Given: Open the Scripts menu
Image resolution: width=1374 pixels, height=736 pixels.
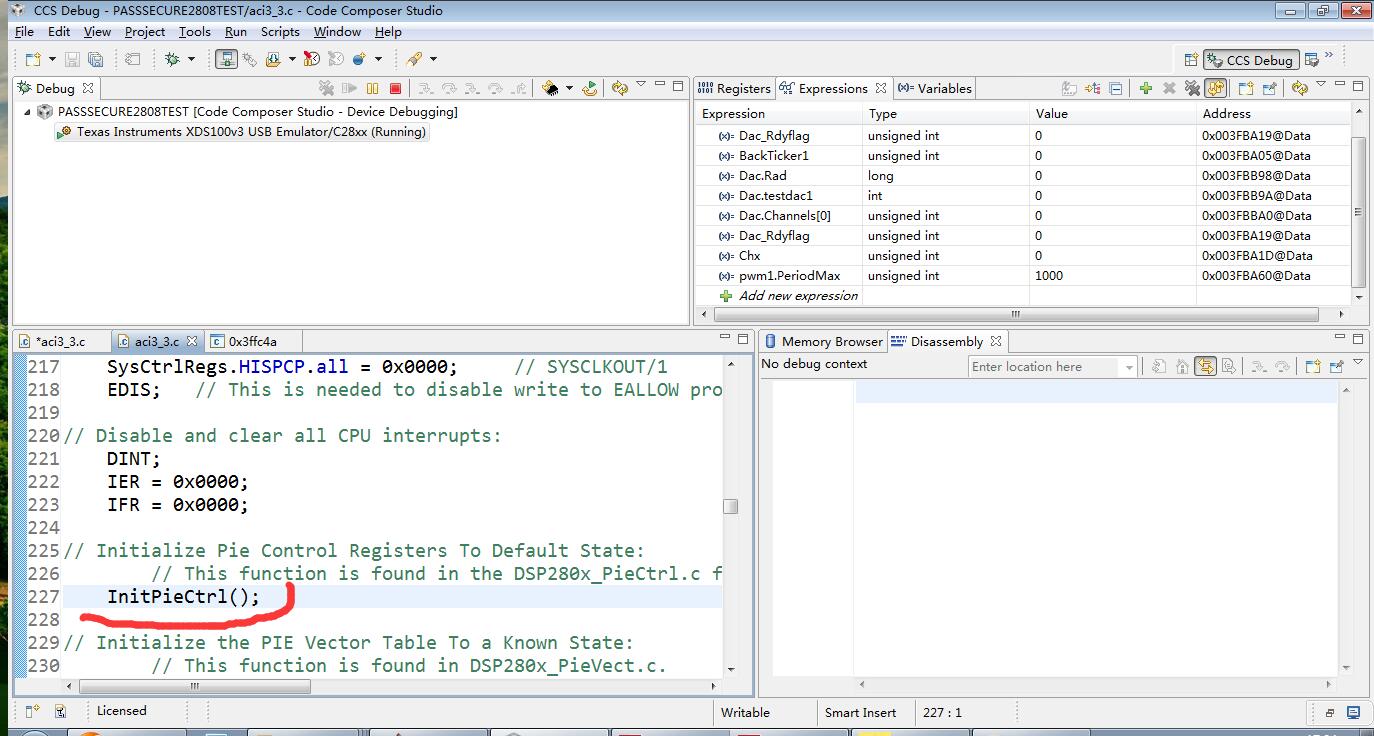Looking at the screenshot, I should pyautogui.click(x=280, y=32).
